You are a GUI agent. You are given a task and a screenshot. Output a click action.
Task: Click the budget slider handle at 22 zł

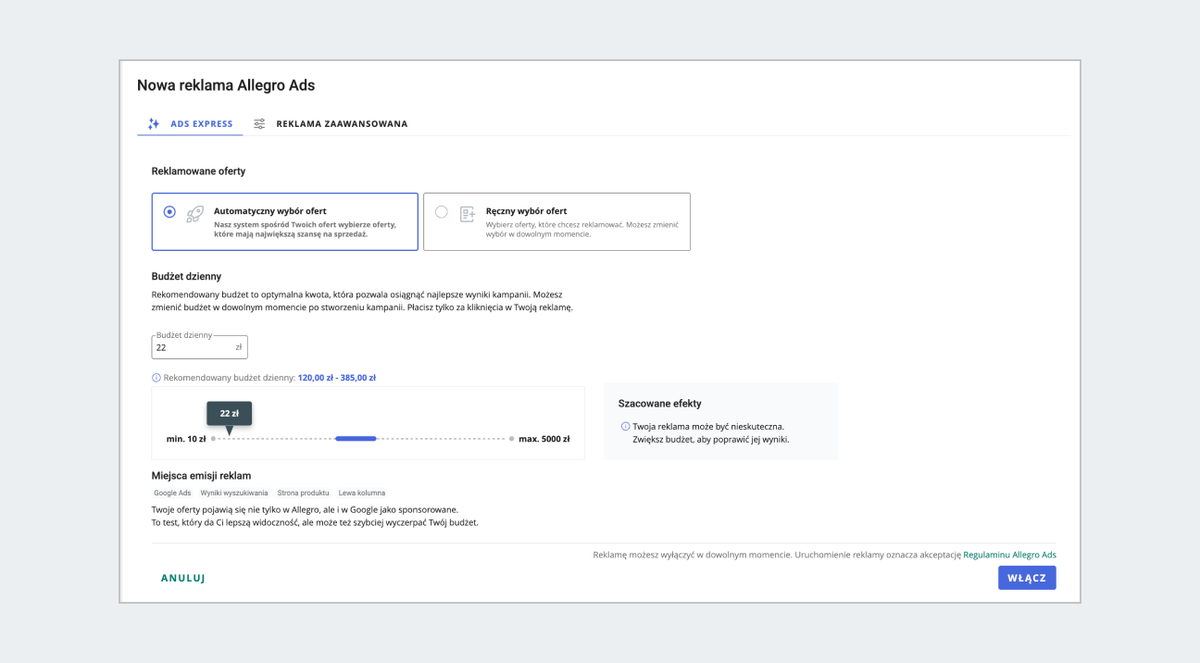[229, 438]
